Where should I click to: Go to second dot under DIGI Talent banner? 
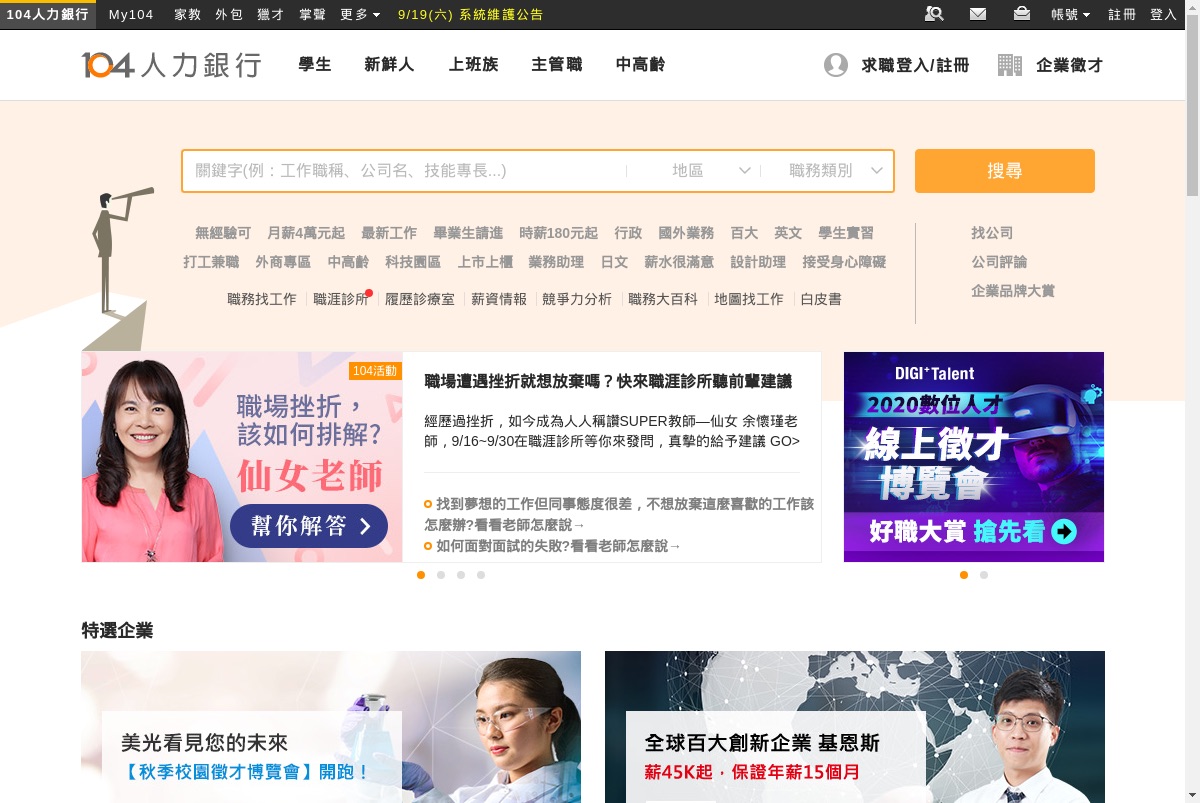click(x=984, y=575)
